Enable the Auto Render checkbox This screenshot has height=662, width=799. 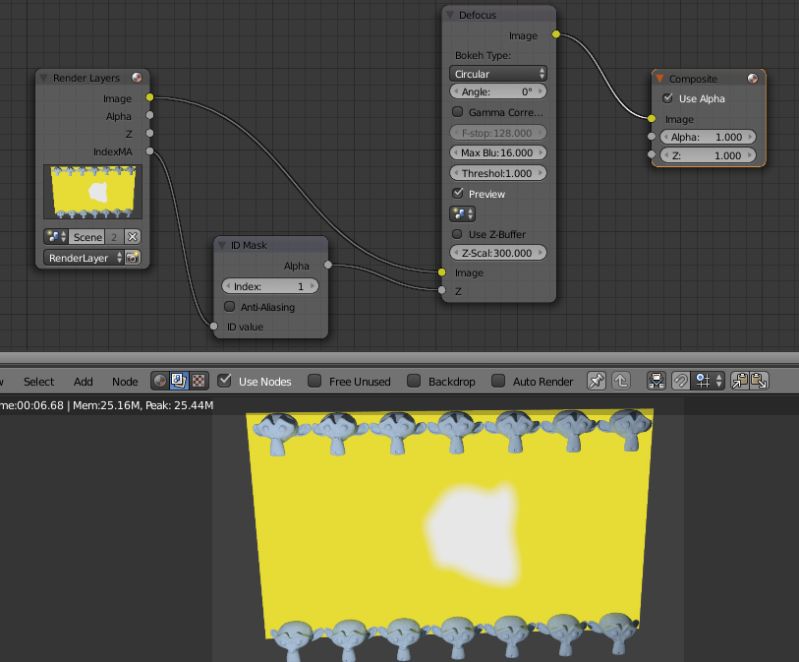click(498, 381)
